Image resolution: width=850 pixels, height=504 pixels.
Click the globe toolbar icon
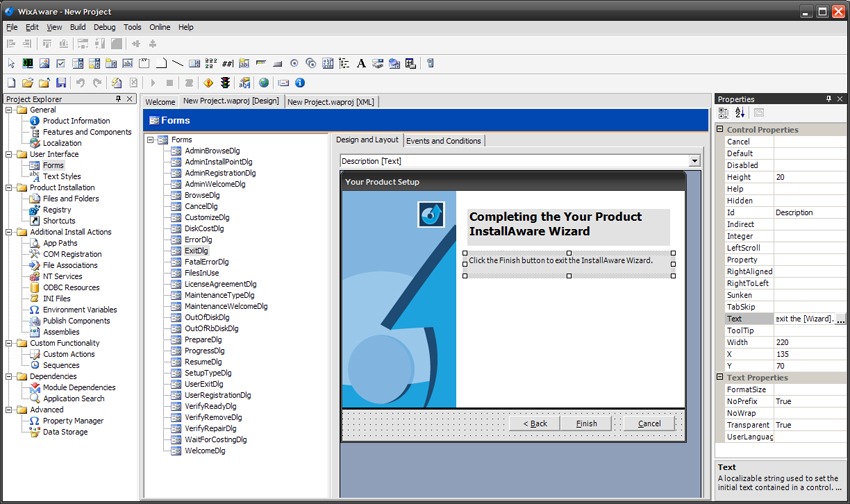[263, 83]
